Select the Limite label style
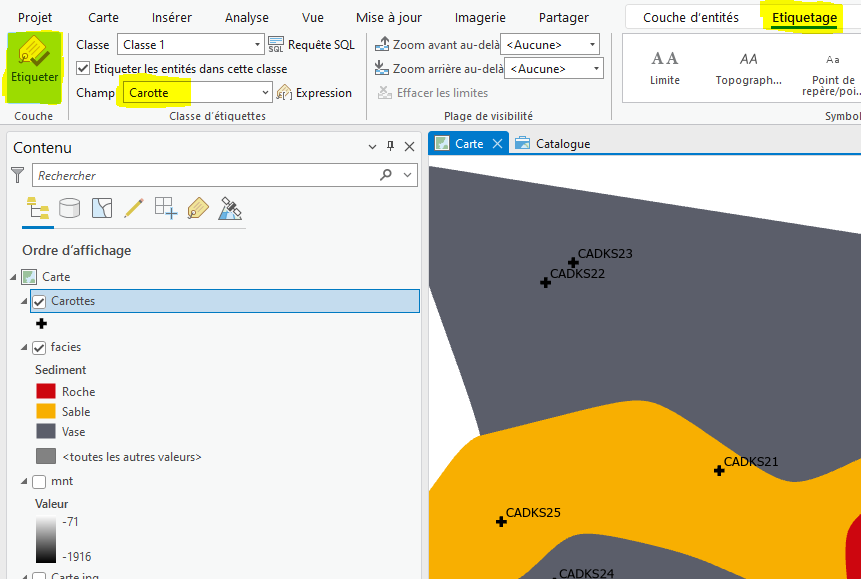The width and height of the screenshot is (861, 579). click(665, 67)
